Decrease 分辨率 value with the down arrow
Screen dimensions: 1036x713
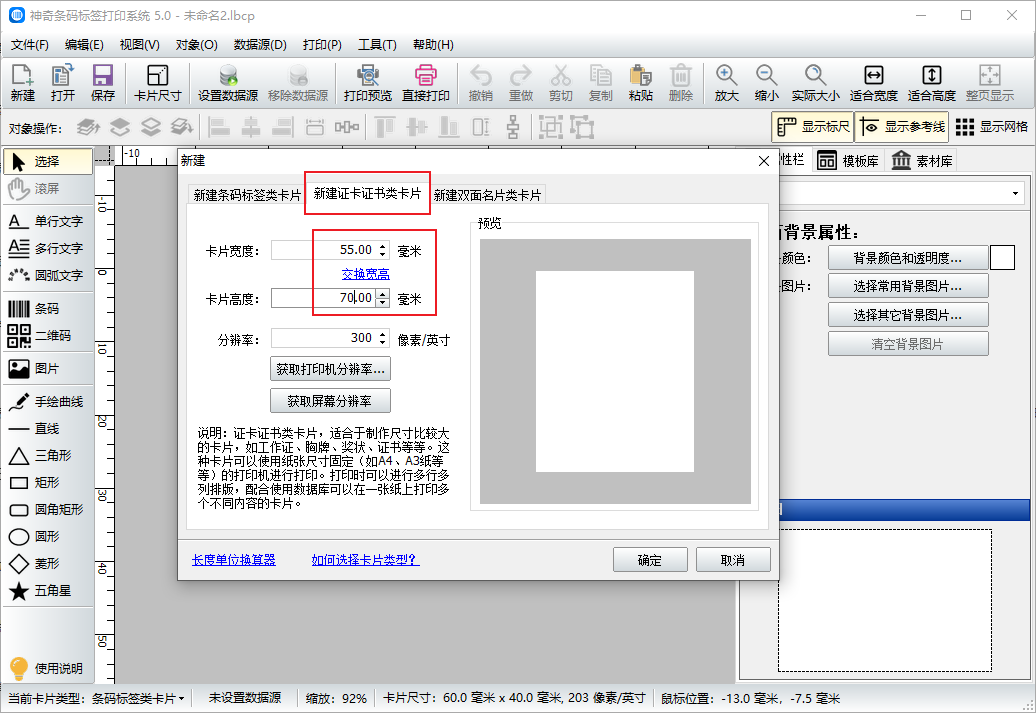382,343
